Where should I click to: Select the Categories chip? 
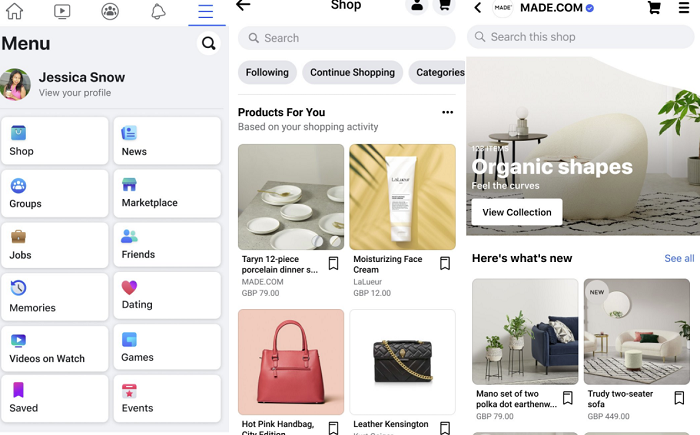click(438, 72)
